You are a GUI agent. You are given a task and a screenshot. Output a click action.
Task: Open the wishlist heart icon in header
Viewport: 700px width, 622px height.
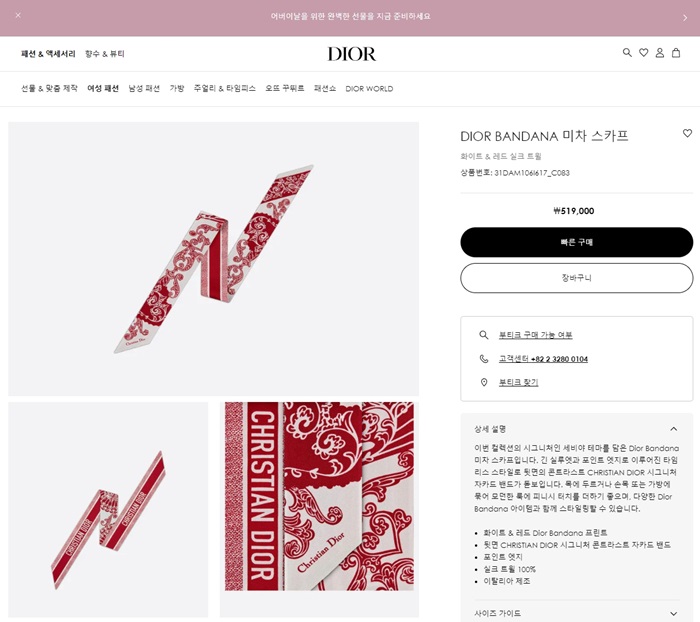tap(643, 53)
